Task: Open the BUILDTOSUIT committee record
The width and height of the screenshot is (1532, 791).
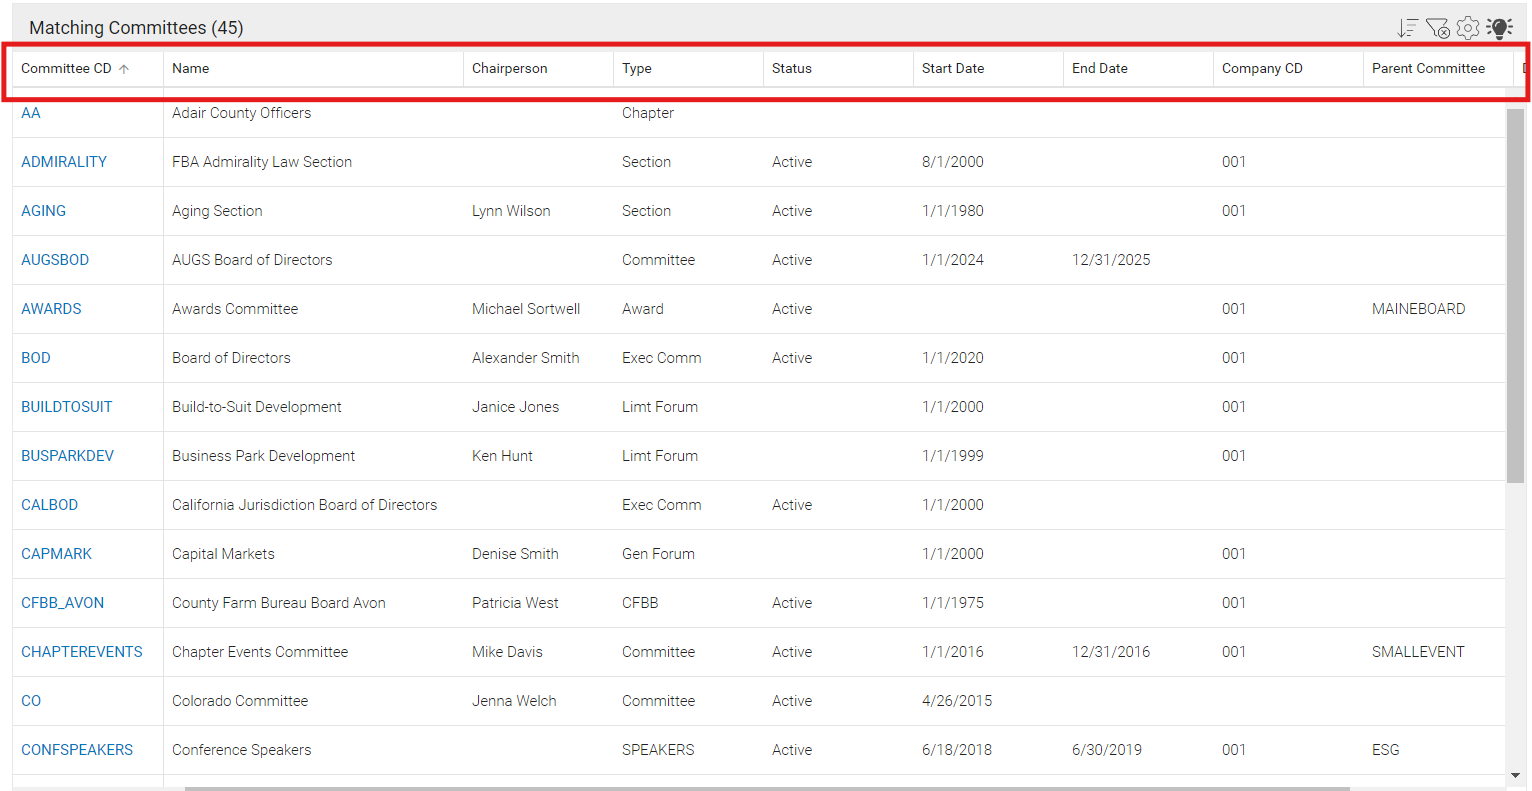Action: (67, 407)
